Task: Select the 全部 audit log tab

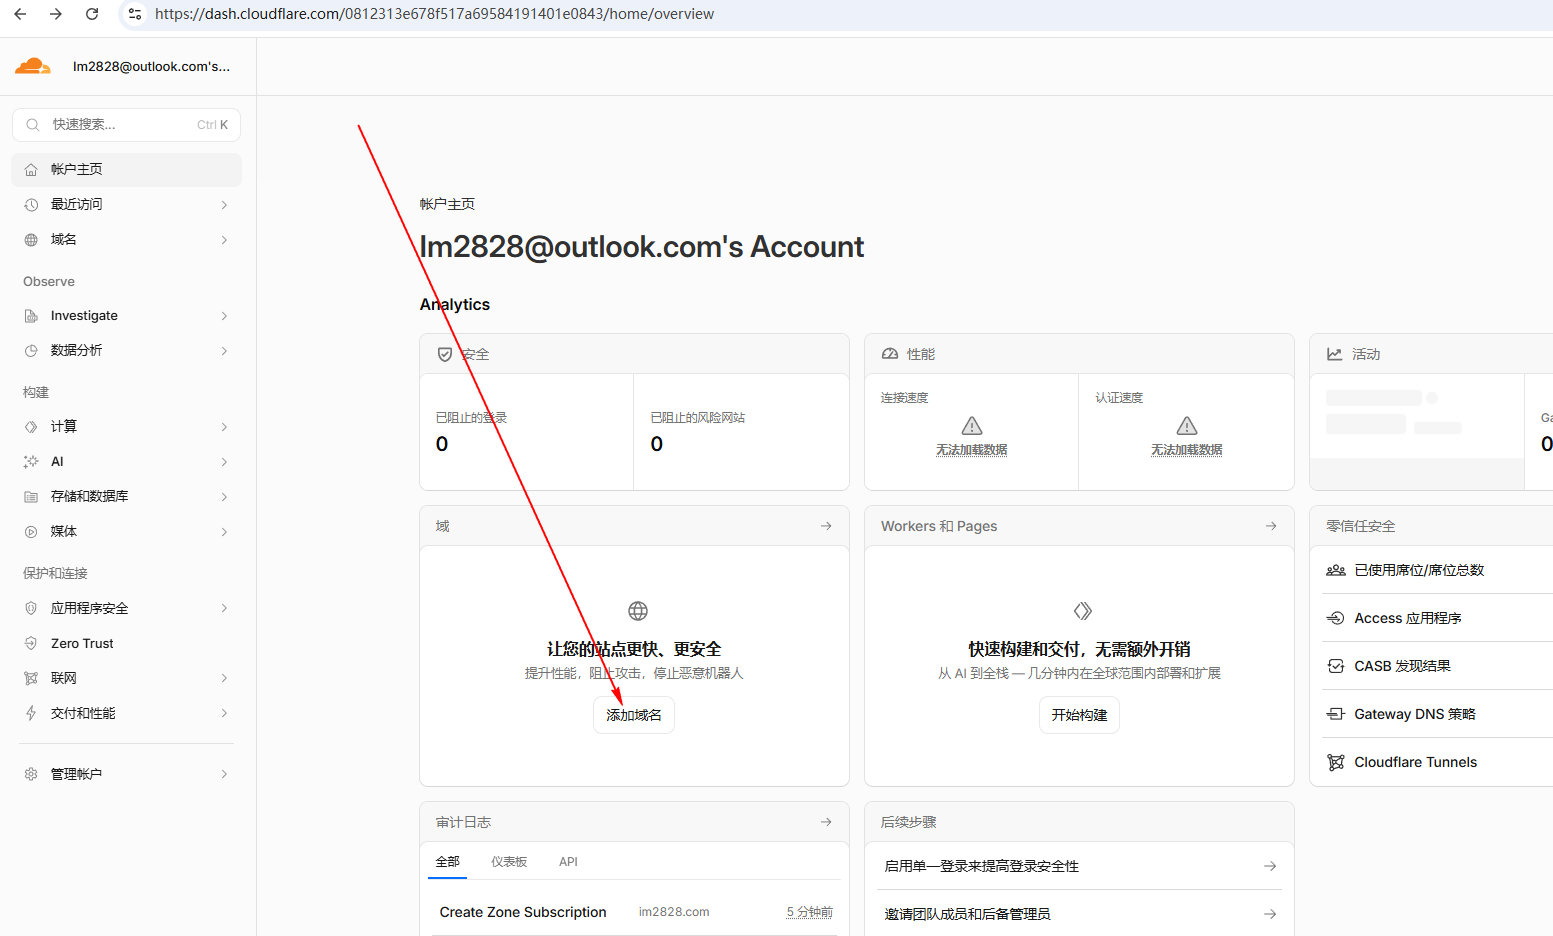Action: (x=447, y=862)
